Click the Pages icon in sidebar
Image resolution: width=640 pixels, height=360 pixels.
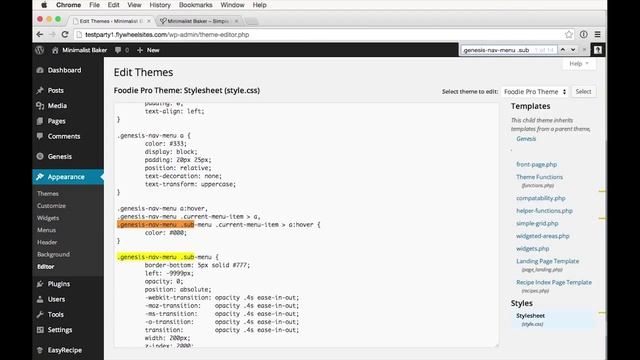pyautogui.click(x=40, y=121)
